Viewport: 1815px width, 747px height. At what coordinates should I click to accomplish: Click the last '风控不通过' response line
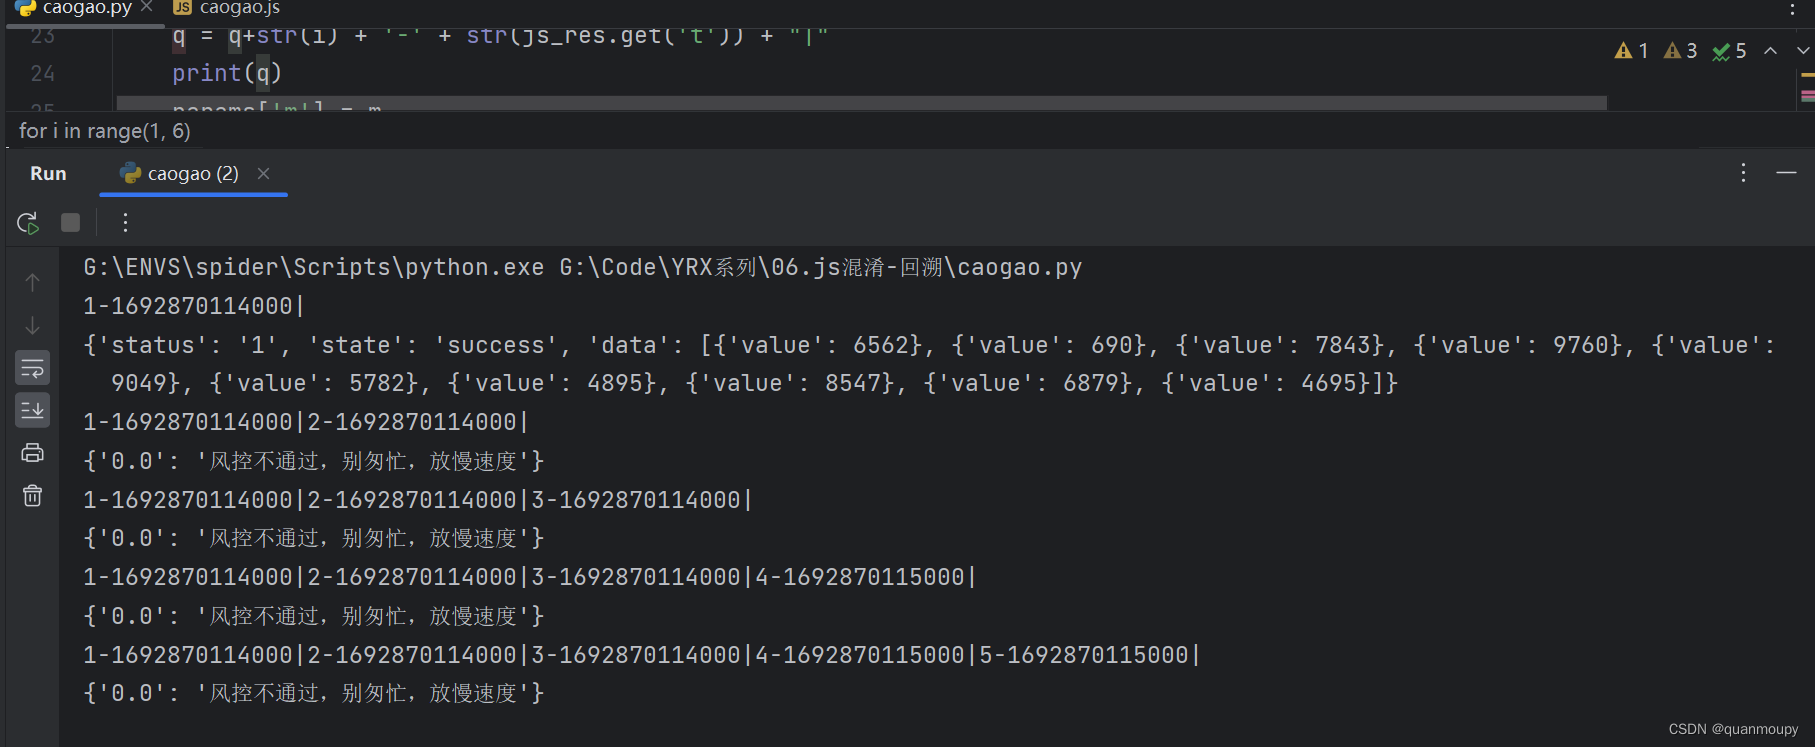[x=314, y=693]
